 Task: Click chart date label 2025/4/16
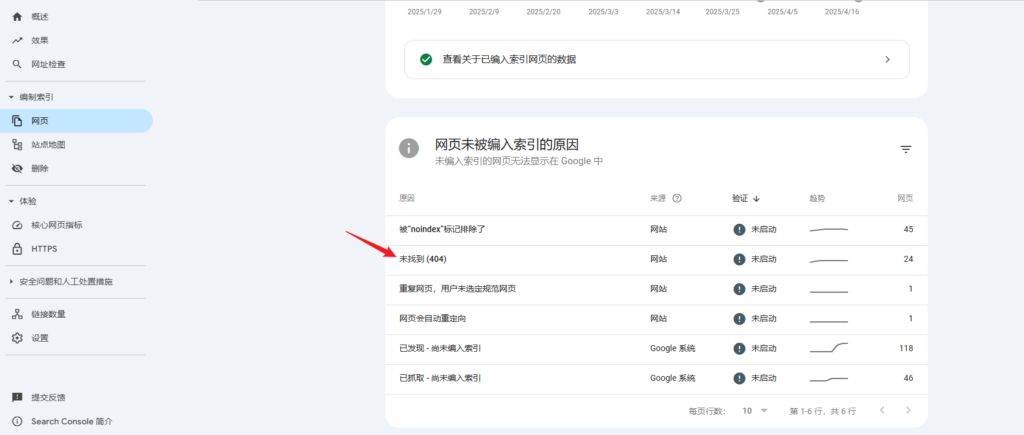(841, 12)
